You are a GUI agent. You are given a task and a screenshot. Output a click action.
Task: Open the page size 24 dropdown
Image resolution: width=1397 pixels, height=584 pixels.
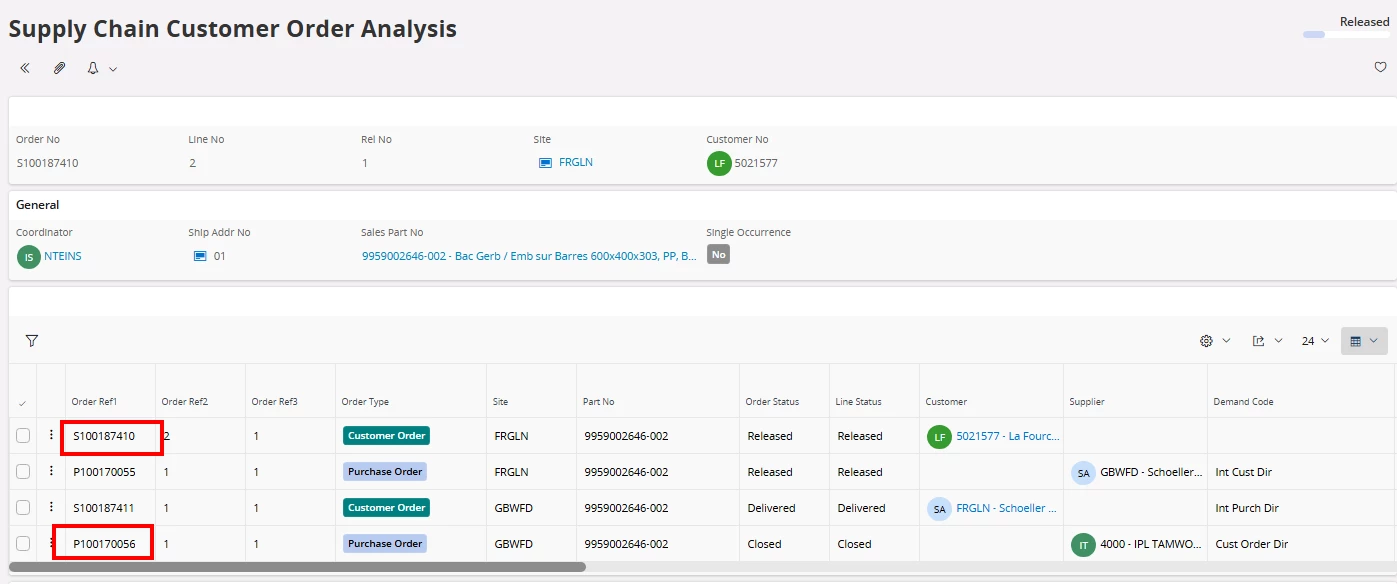click(1315, 341)
